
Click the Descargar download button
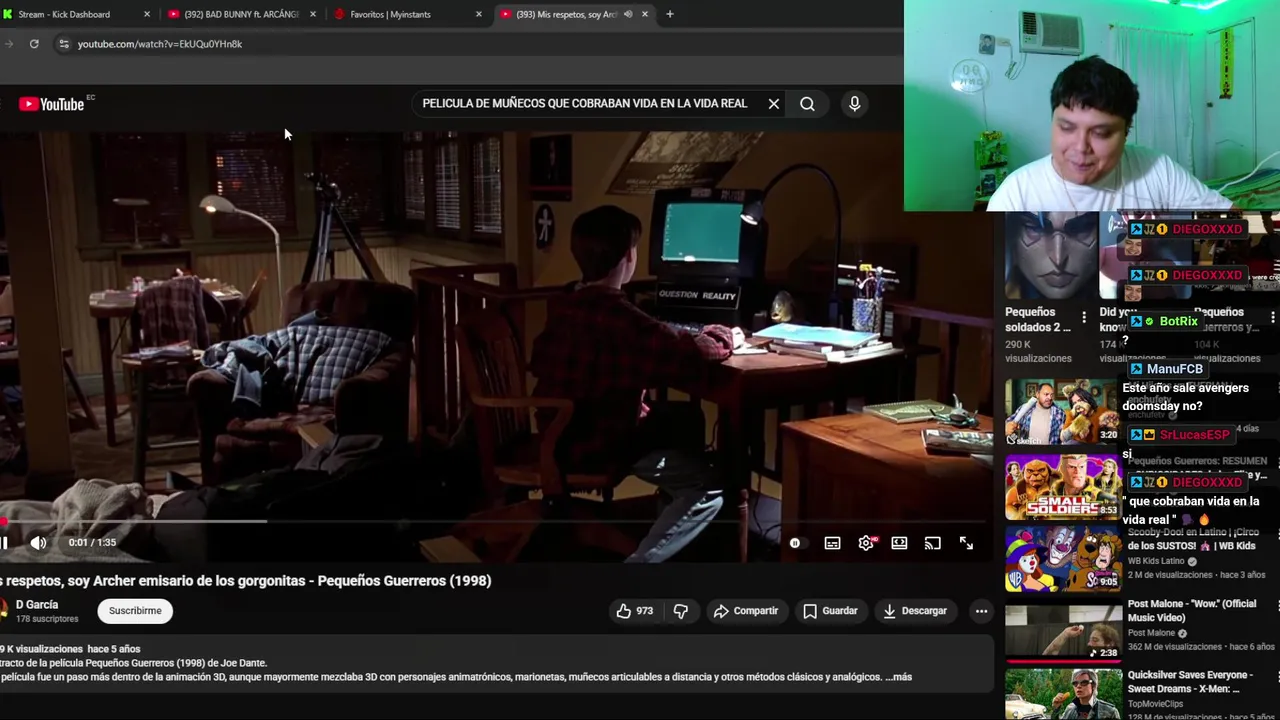point(915,611)
